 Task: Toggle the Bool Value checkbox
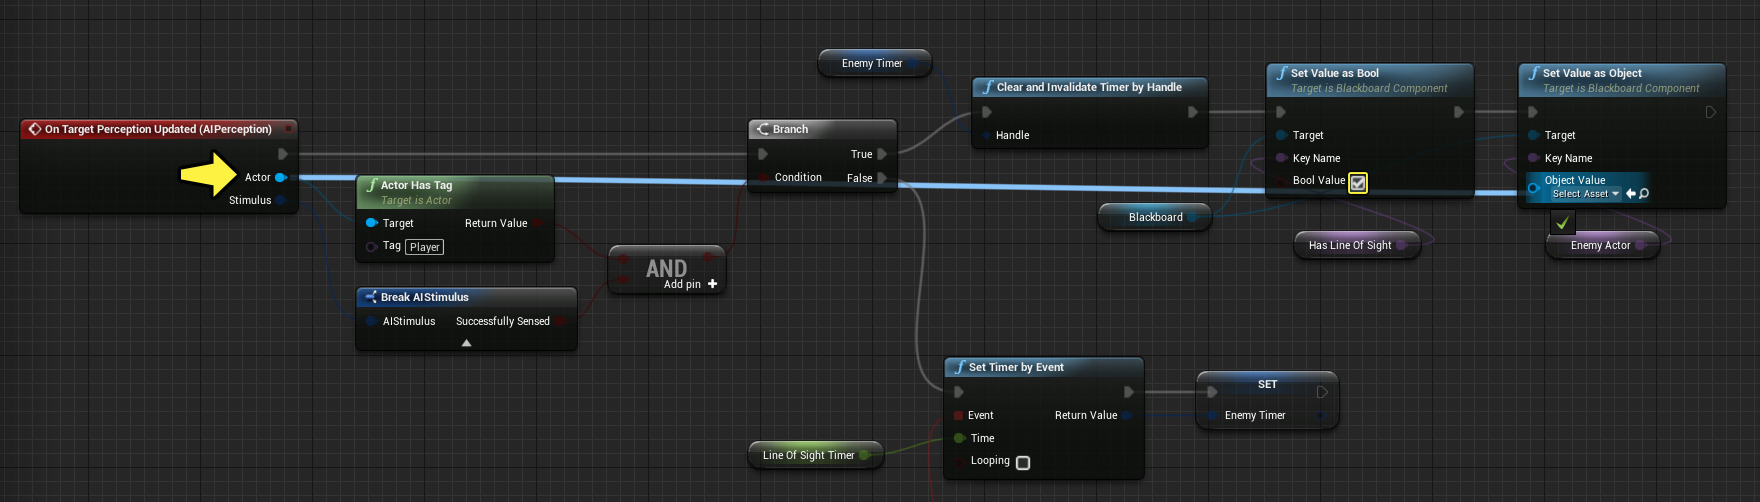(x=1358, y=182)
